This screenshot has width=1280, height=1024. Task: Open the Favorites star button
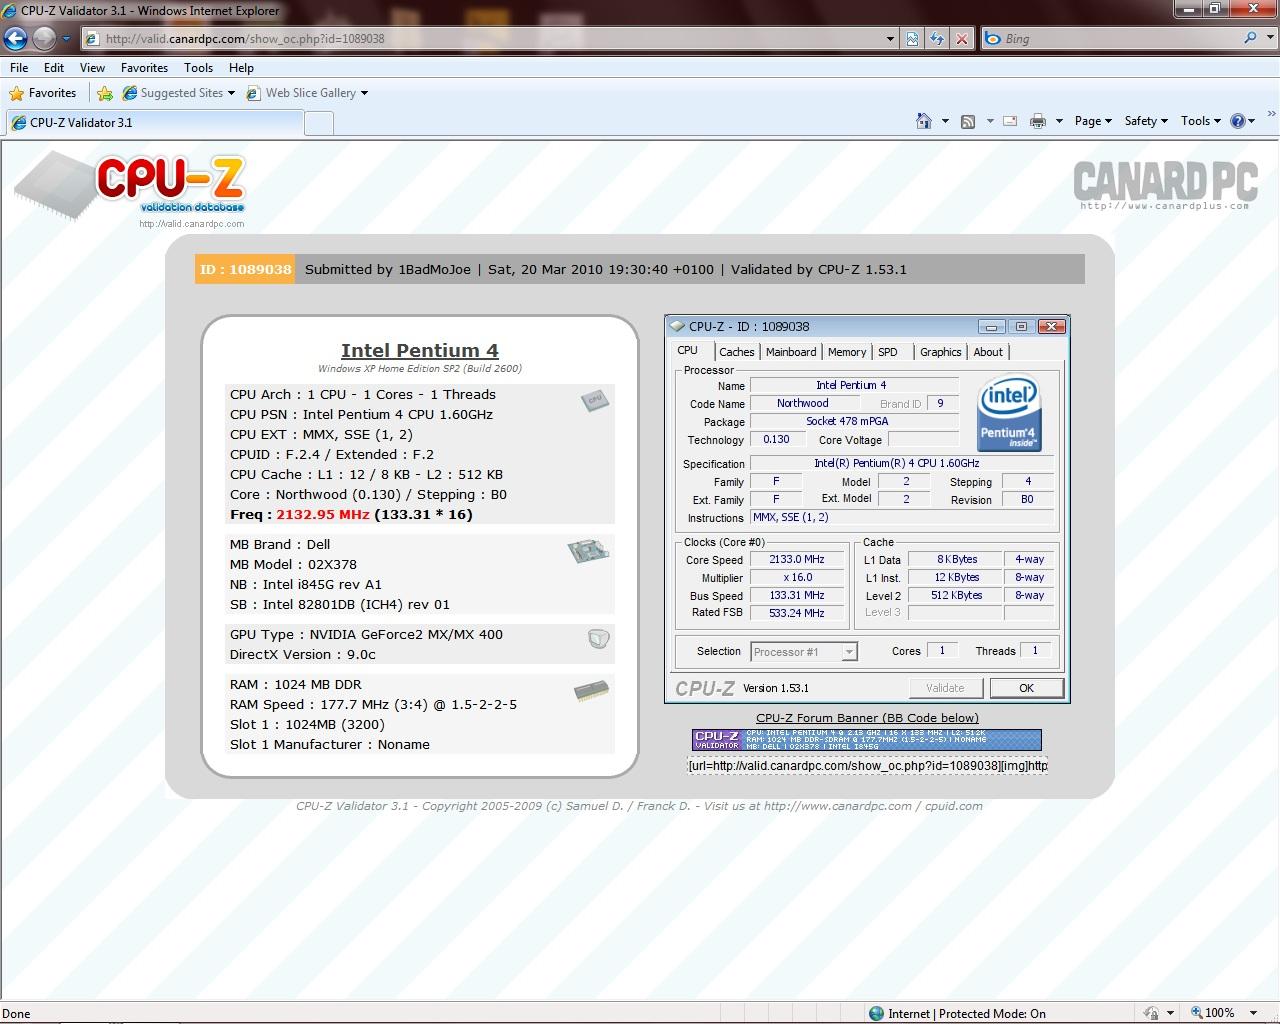(x=42, y=93)
